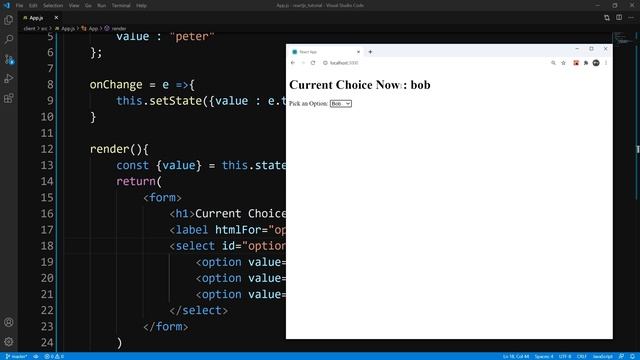
Task: Click '</select>' tag on line 22
Action: click(199, 311)
